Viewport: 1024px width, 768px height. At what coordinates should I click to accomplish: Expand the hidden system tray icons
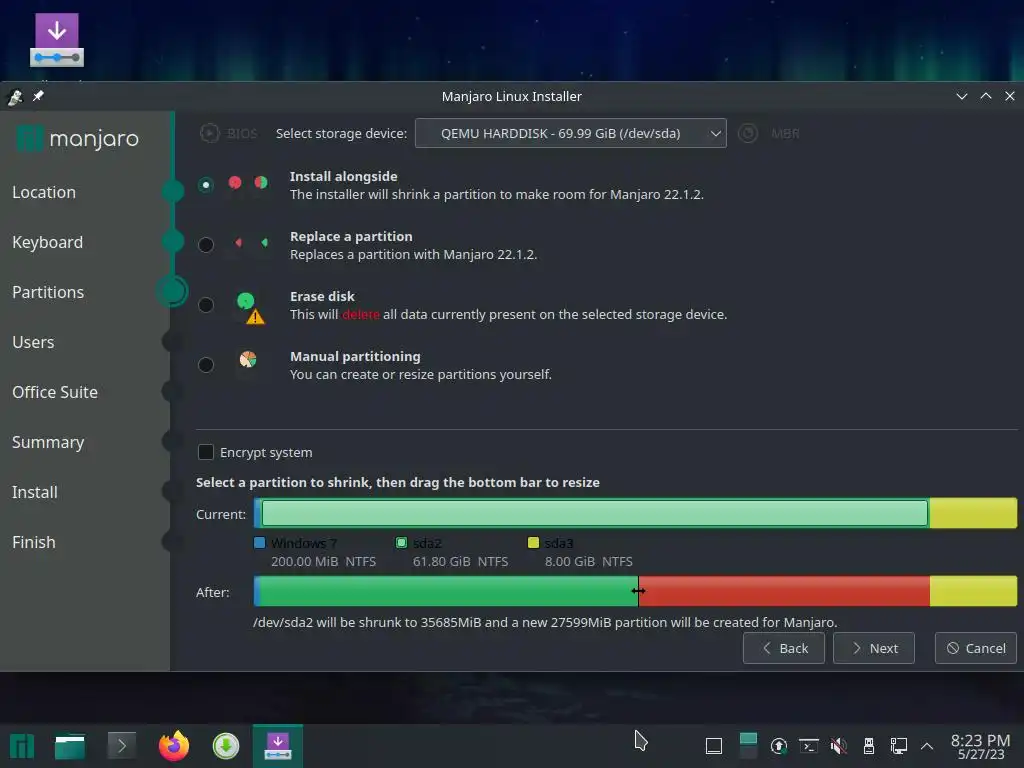point(927,746)
